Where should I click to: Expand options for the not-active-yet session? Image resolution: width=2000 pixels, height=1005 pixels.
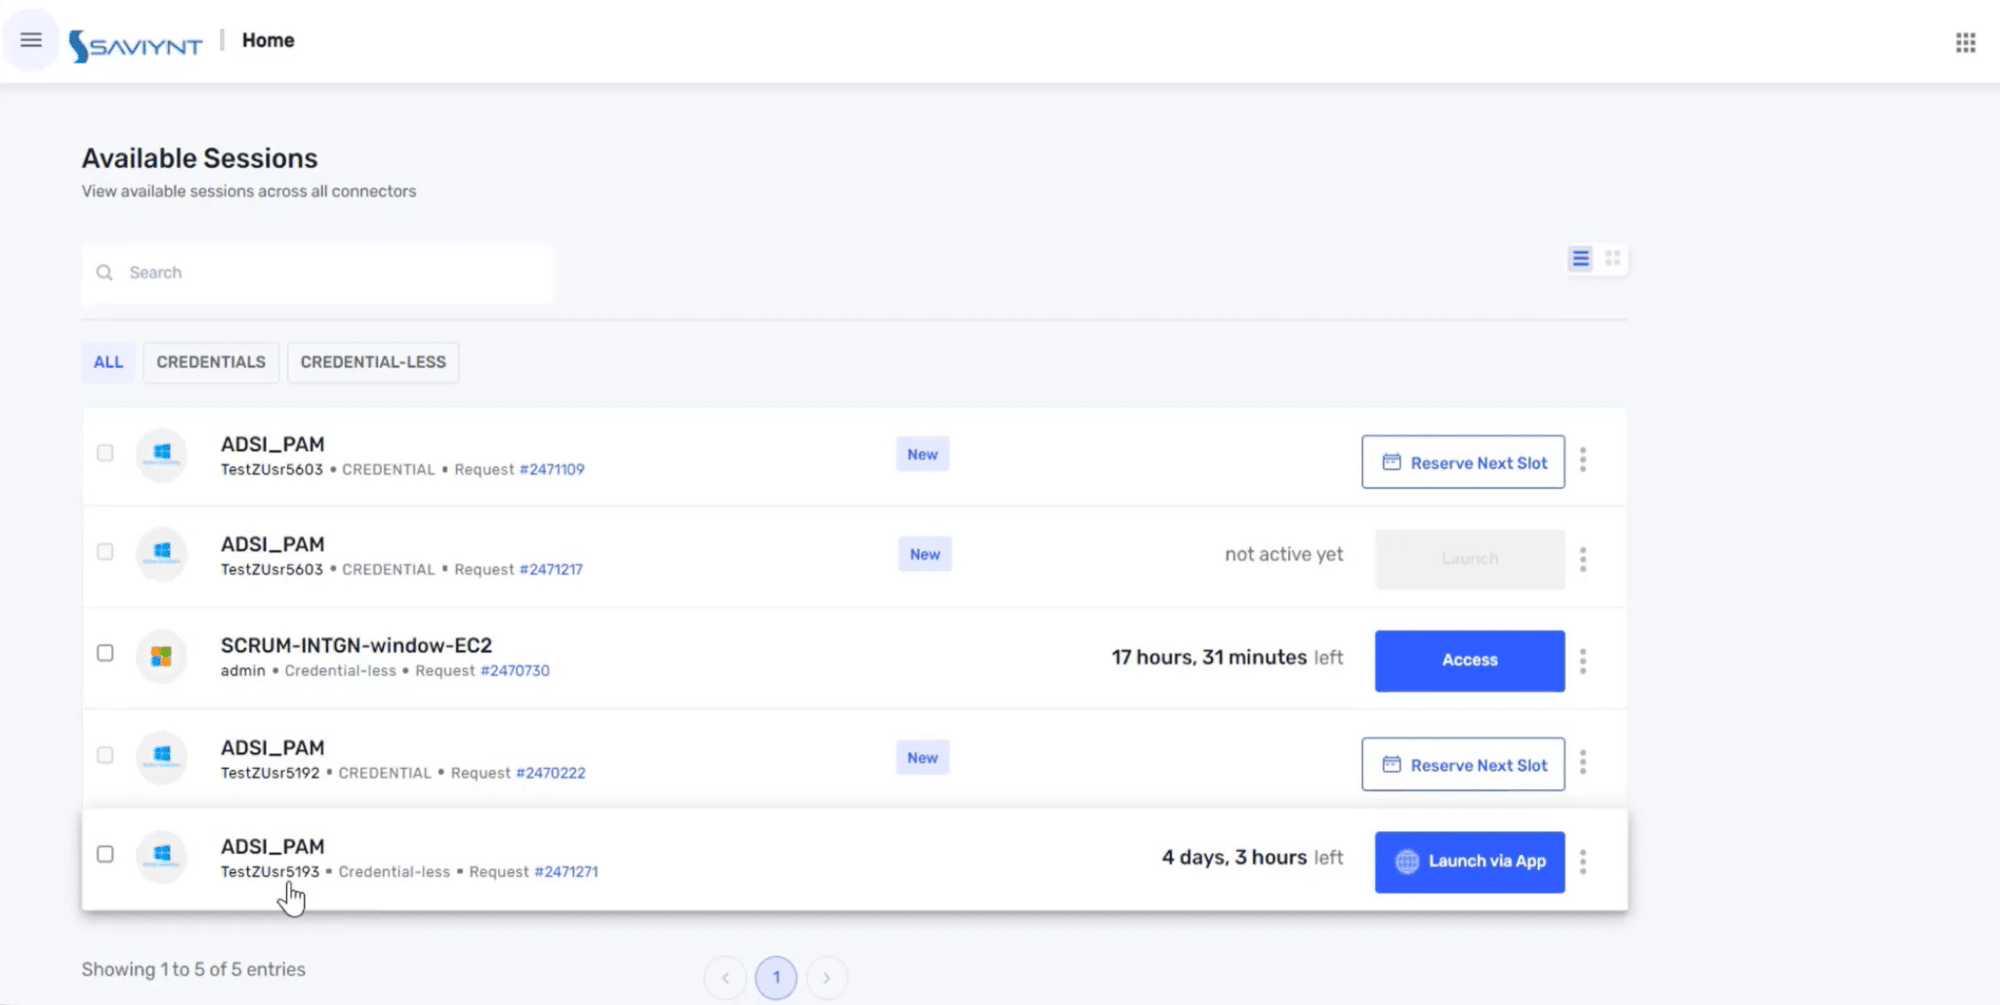tap(1583, 560)
